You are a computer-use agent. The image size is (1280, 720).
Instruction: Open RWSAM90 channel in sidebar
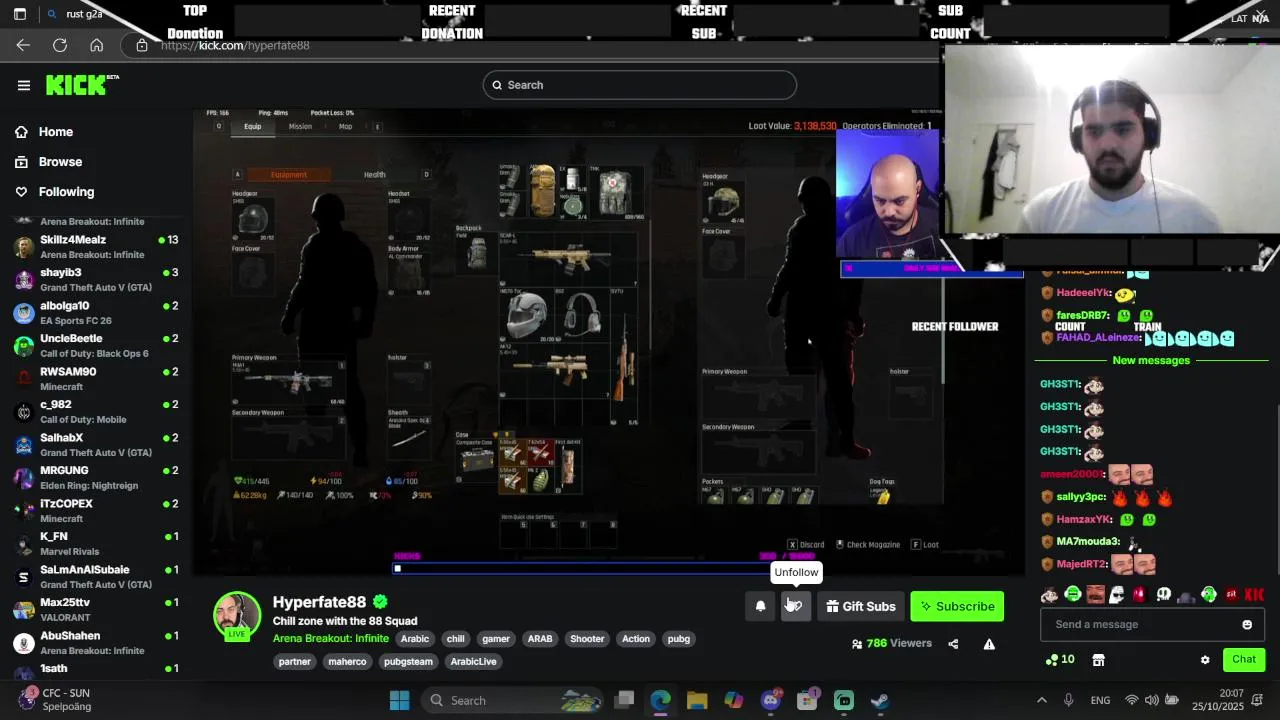click(97, 379)
